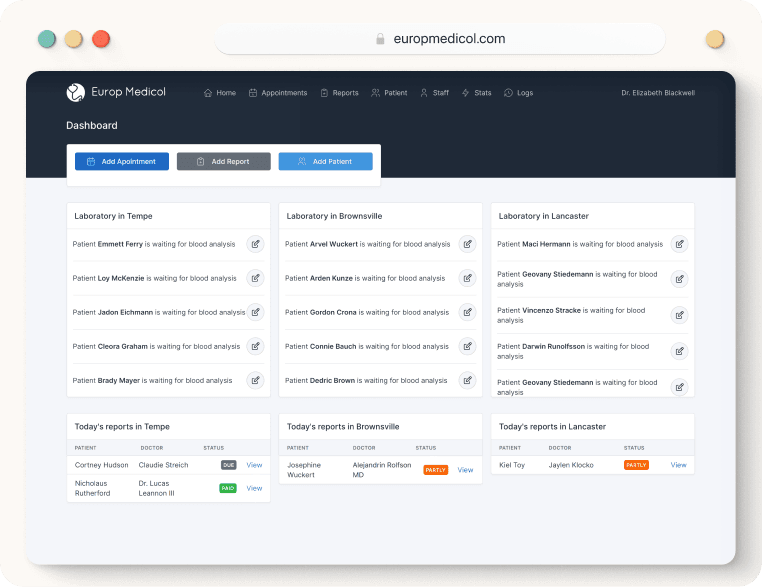Viewport: 762px width, 587px height.
Task: Click doctor name Dr. Lucas Leannon III
Action: point(156,488)
